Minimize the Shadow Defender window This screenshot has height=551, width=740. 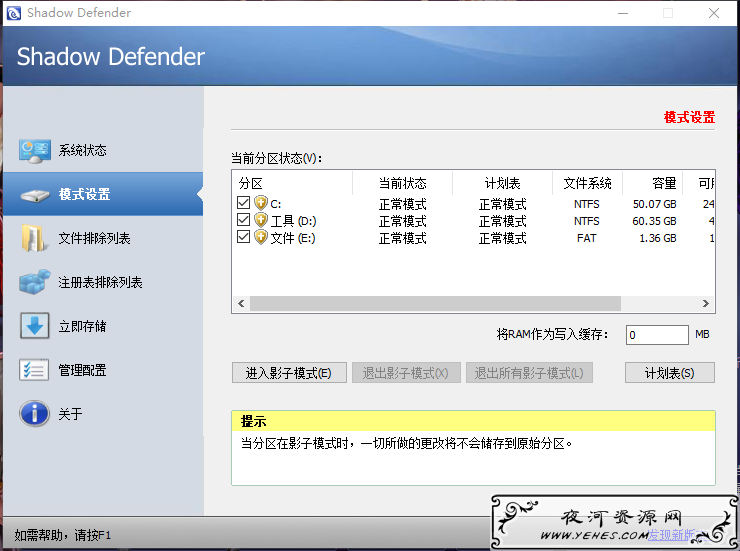[623, 13]
